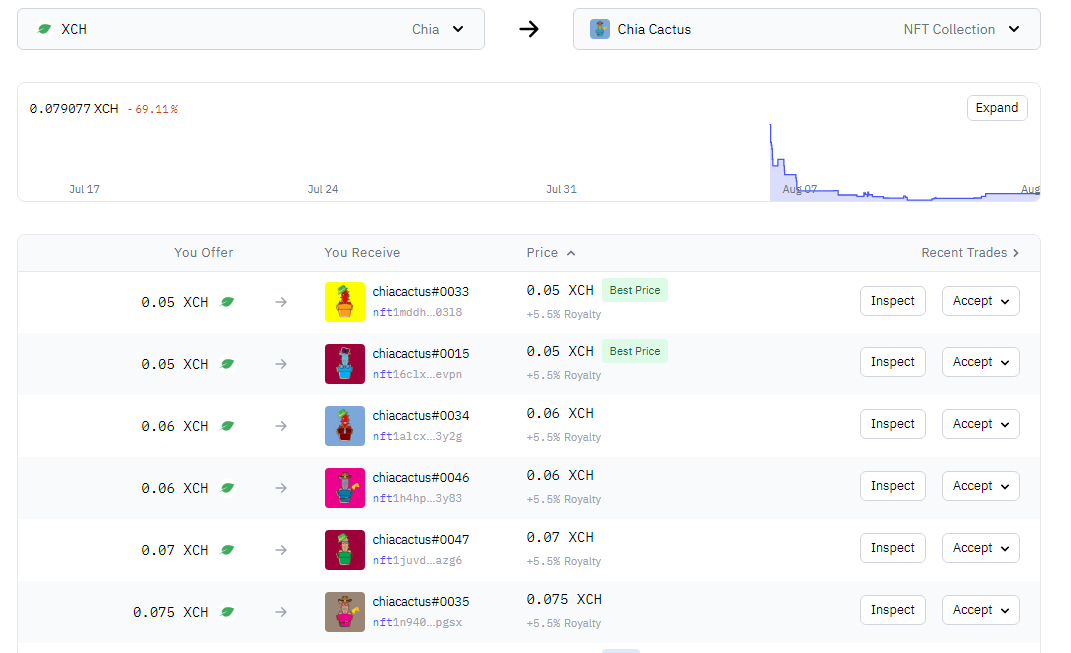
Task: Inspect the chiacactus#0046 offer
Action: point(893,486)
